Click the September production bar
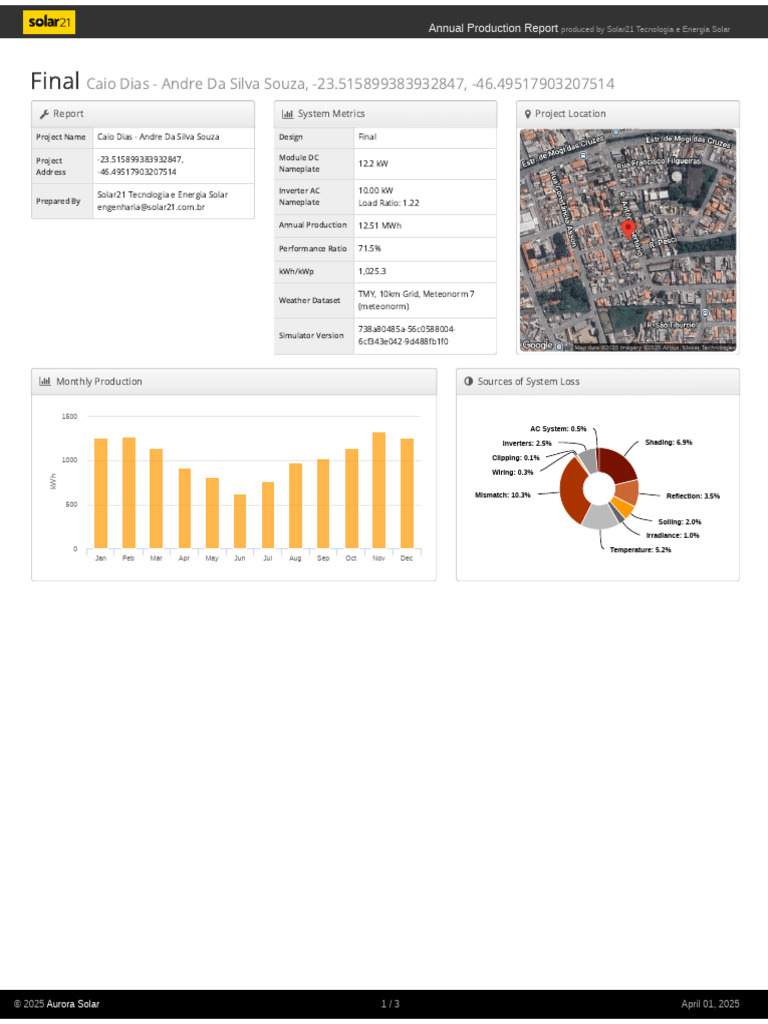This screenshot has width=768, height=1024. [323, 504]
